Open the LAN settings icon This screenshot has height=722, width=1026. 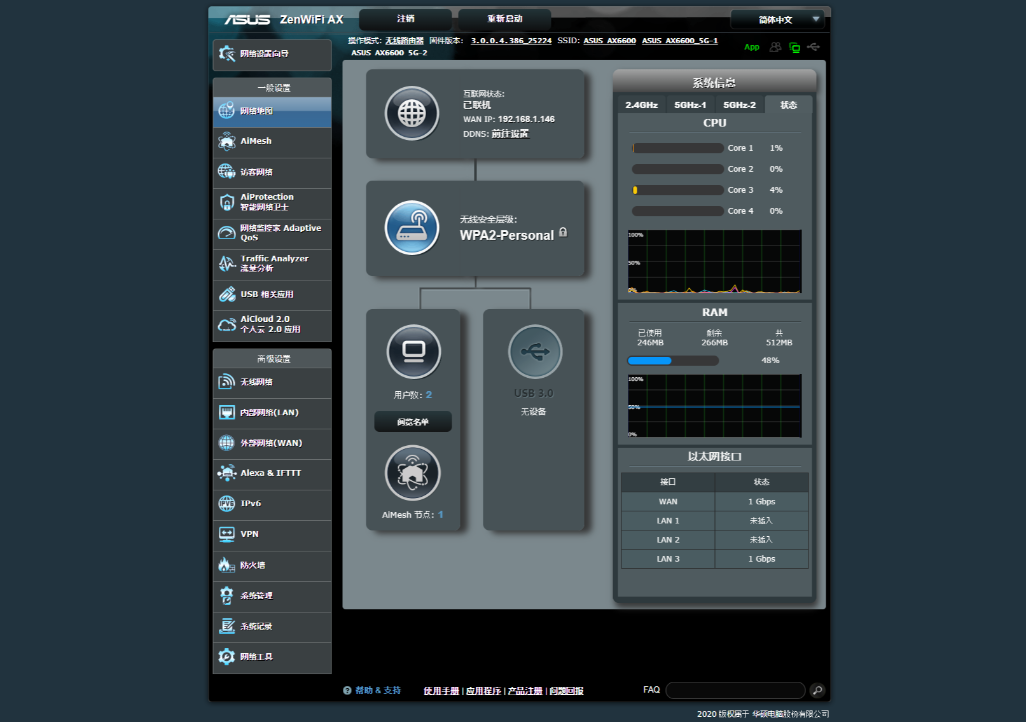pos(226,412)
